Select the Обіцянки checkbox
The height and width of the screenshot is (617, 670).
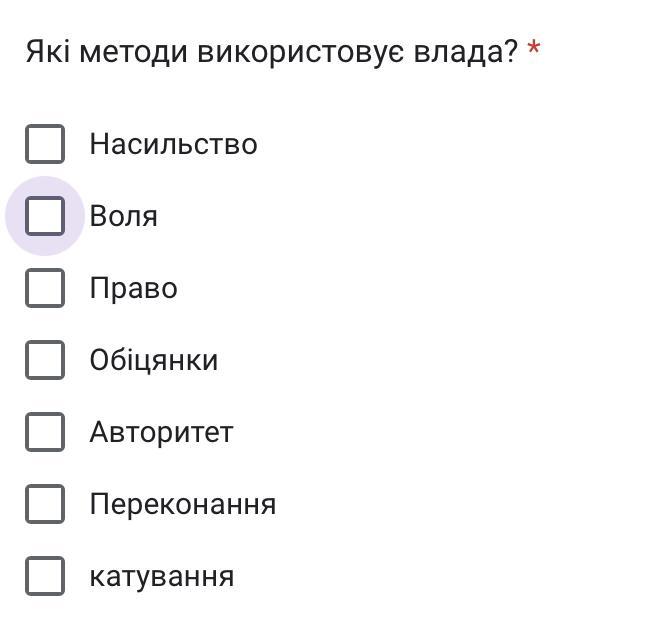pyautogui.click(x=45, y=360)
